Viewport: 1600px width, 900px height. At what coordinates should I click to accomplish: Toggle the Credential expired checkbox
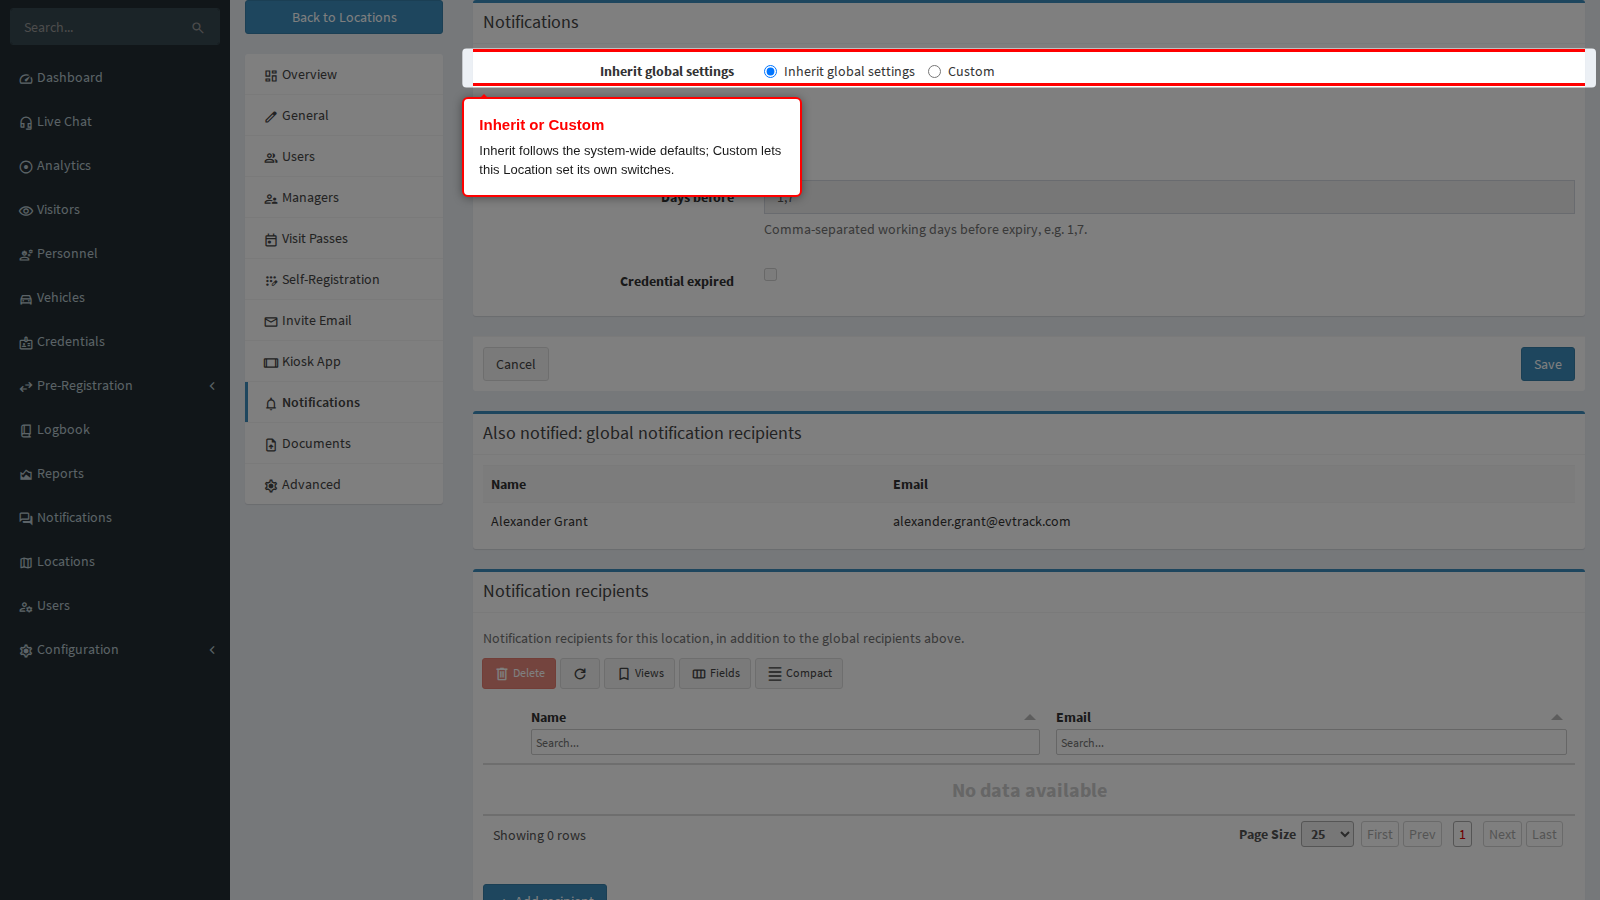(770, 275)
